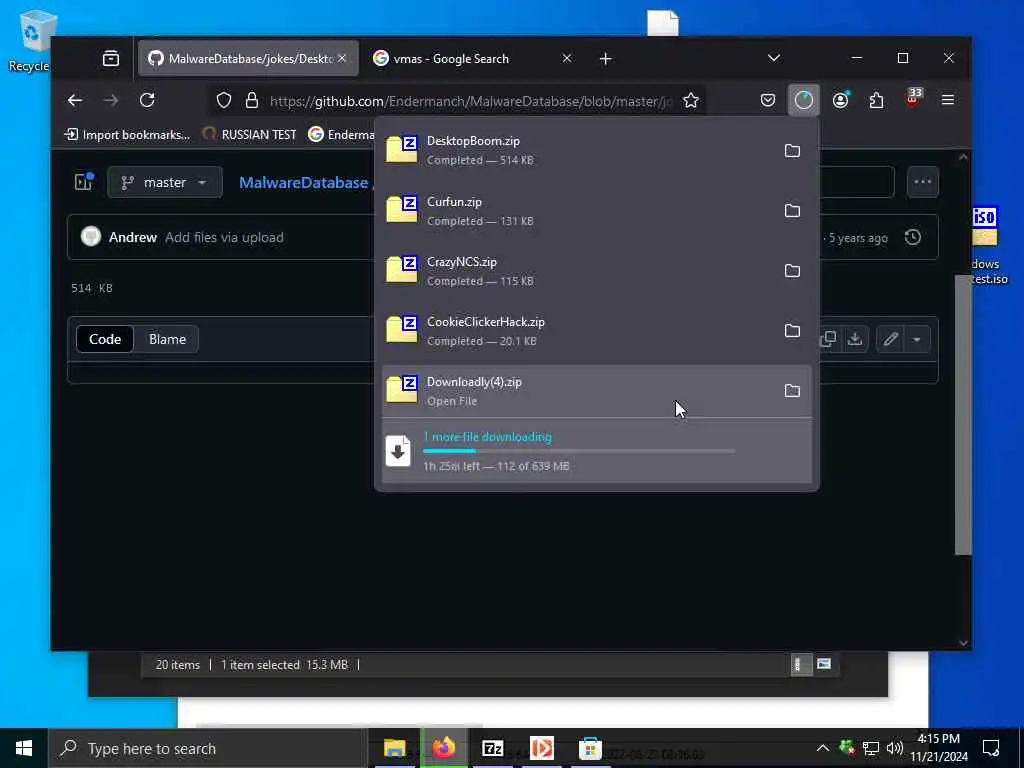Open File Explorer from taskbar
The height and width of the screenshot is (768, 1024).
(x=394, y=748)
